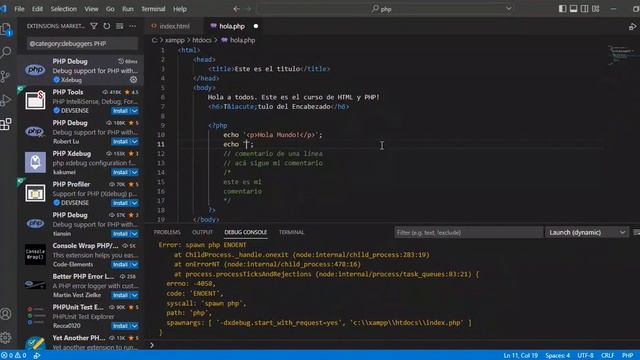Expand install options for Better PHP Error Logger
Screen dimensions: 640x360
(x=134, y=295)
